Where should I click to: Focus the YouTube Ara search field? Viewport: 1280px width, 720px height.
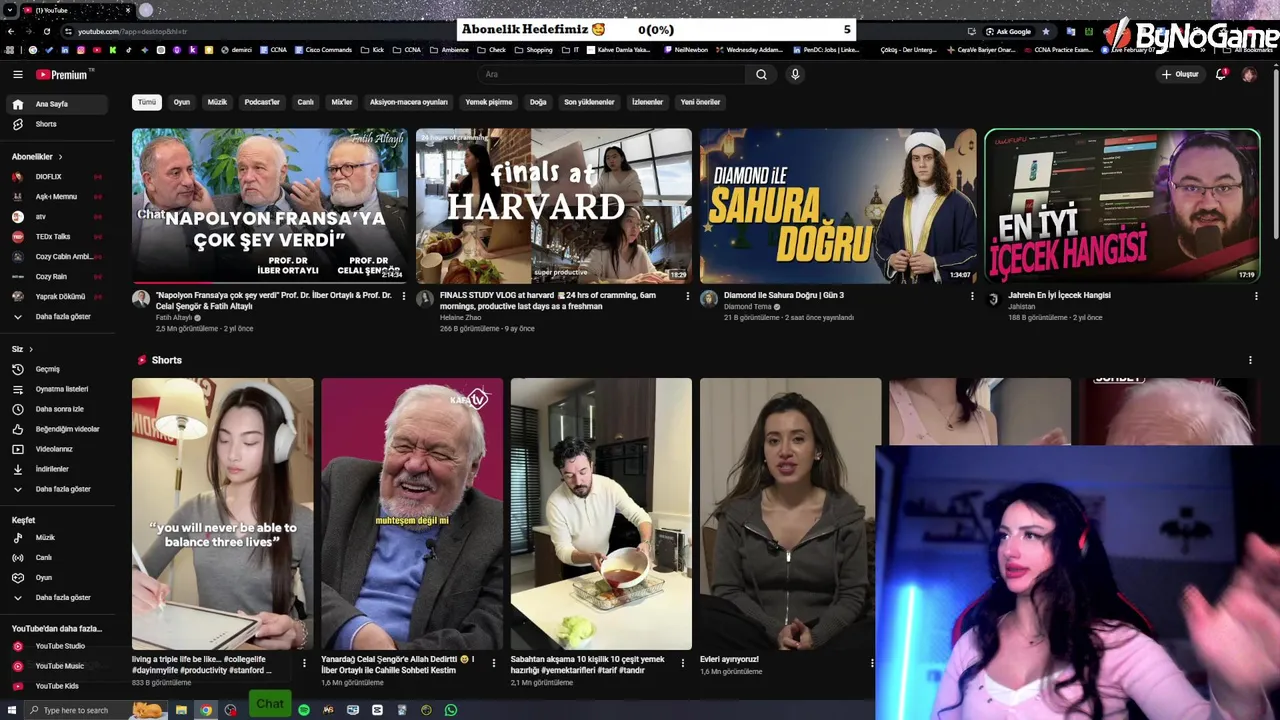612,74
